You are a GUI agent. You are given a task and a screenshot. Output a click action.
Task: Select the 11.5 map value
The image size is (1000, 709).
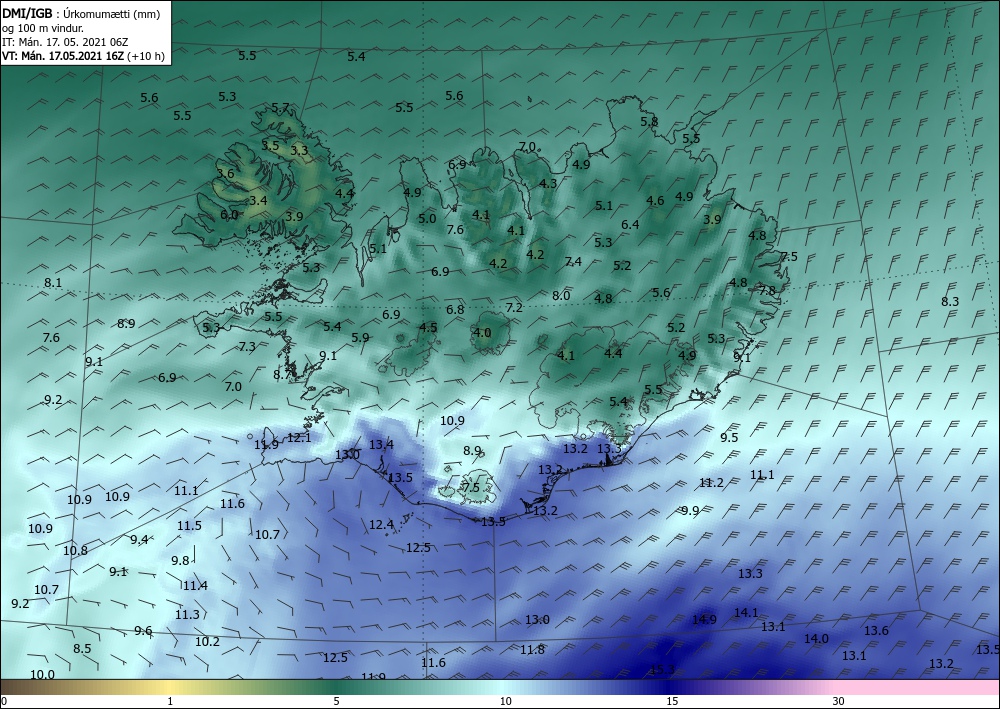pos(189,525)
